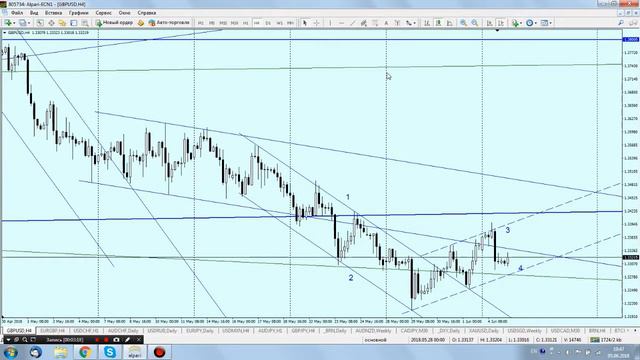
Task: Open Skype from the taskbar
Action: (x=110, y=352)
